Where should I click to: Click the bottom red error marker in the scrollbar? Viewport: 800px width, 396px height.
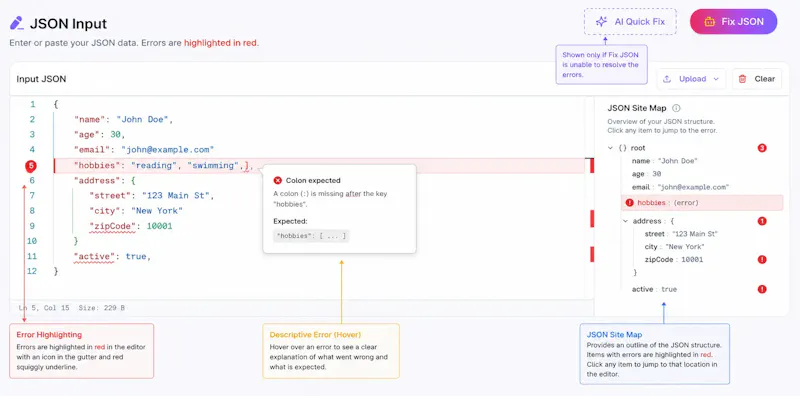(x=592, y=254)
